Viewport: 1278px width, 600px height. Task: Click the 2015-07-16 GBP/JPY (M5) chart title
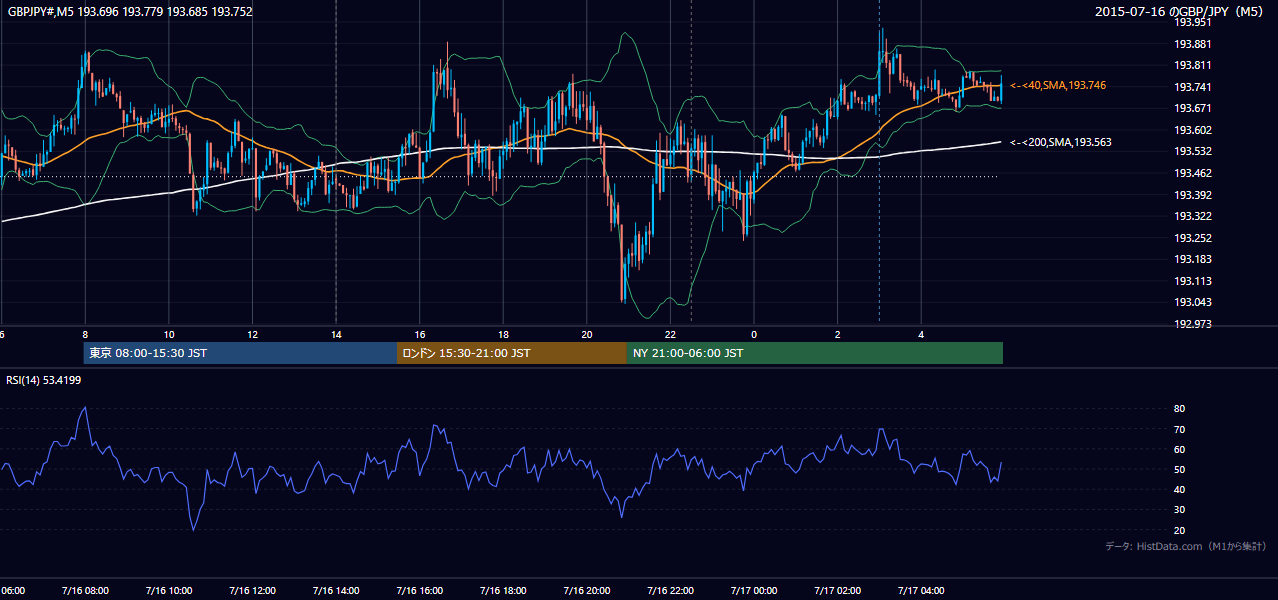(x=1180, y=12)
